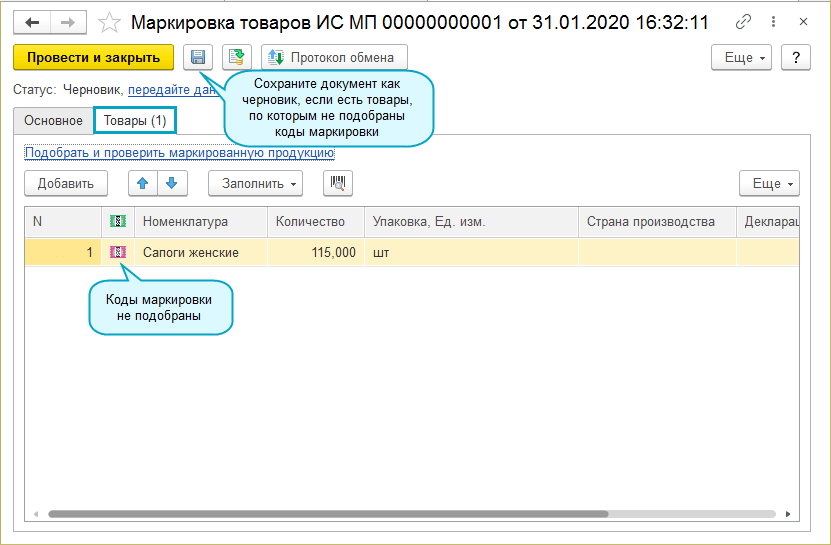This screenshot has height=545, width=831.
Task: Click the horizontal scrollbar thumb
Action: [328, 514]
